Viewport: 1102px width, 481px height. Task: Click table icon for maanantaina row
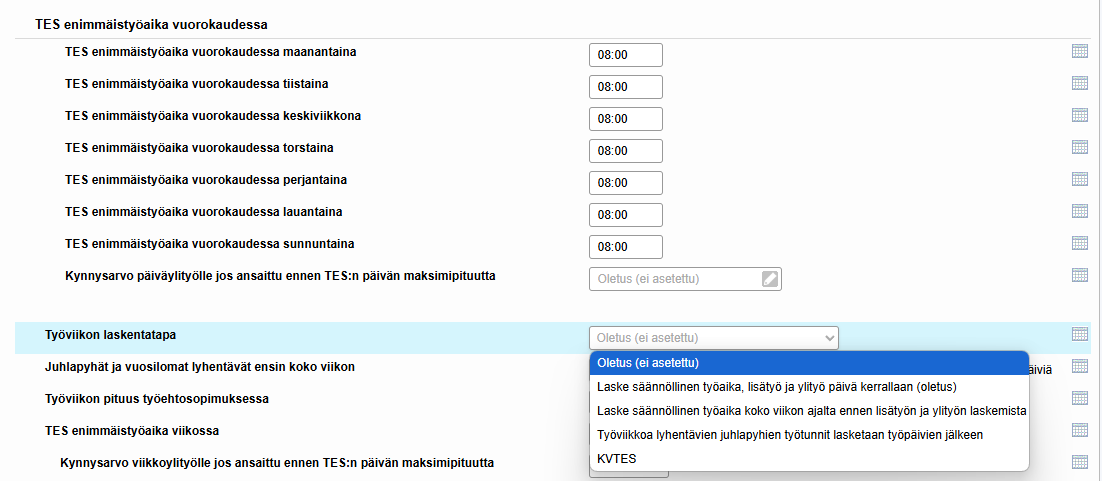pyautogui.click(x=1080, y=51)
